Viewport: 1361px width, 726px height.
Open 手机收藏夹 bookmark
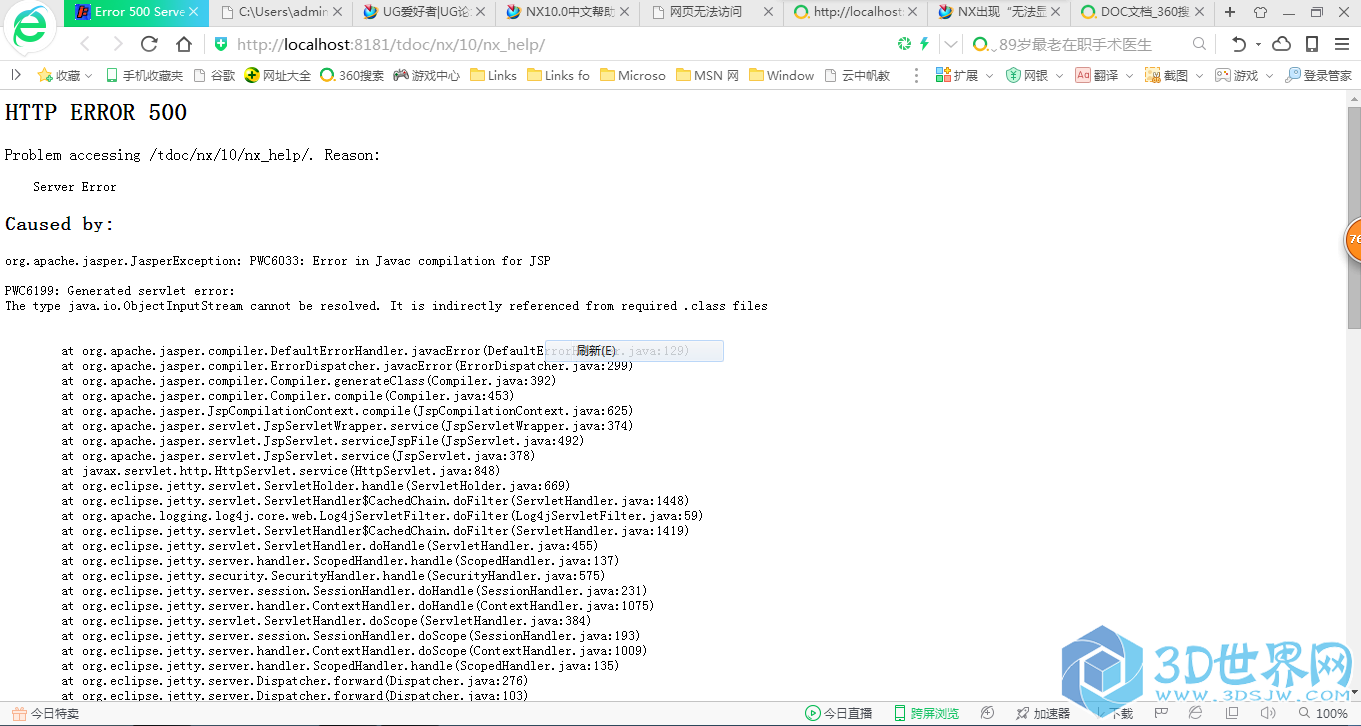pos(144,75)
